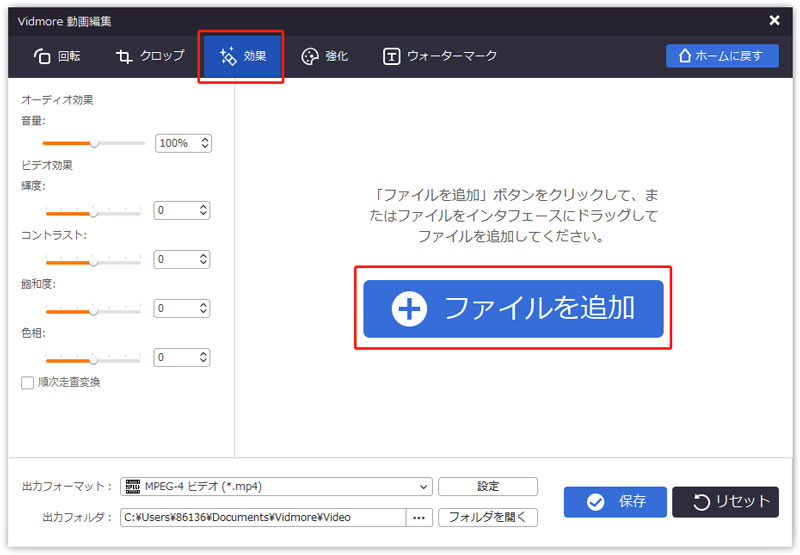Switch to the ウォーターマーク watermark tab
The image size is (800, 555).
click(439, 56)
